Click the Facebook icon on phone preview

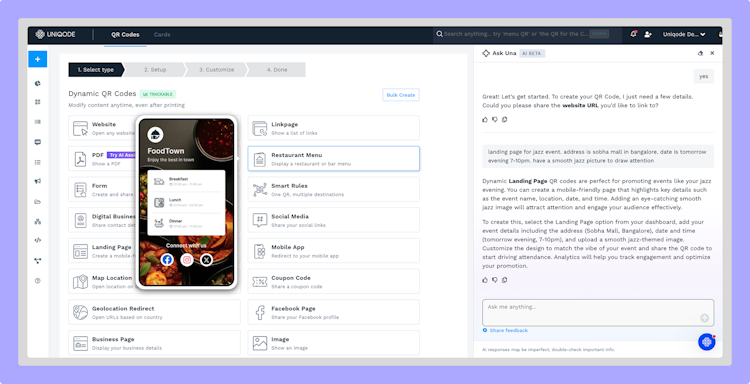click(167, 260)
